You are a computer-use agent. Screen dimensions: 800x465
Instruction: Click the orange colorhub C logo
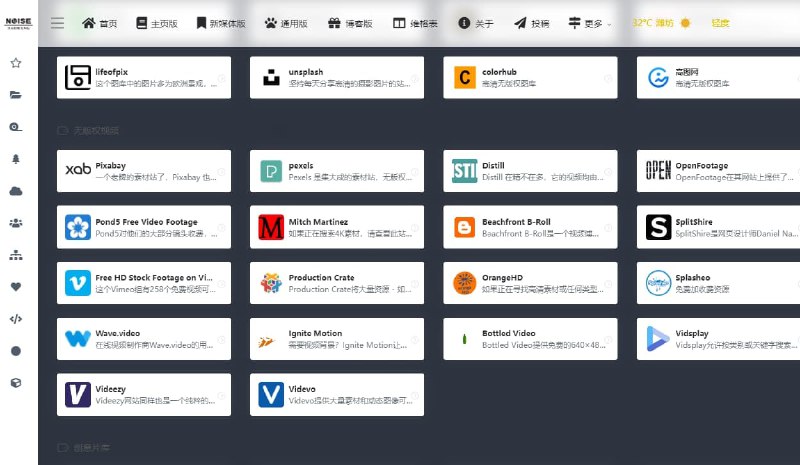pos(465,78)
